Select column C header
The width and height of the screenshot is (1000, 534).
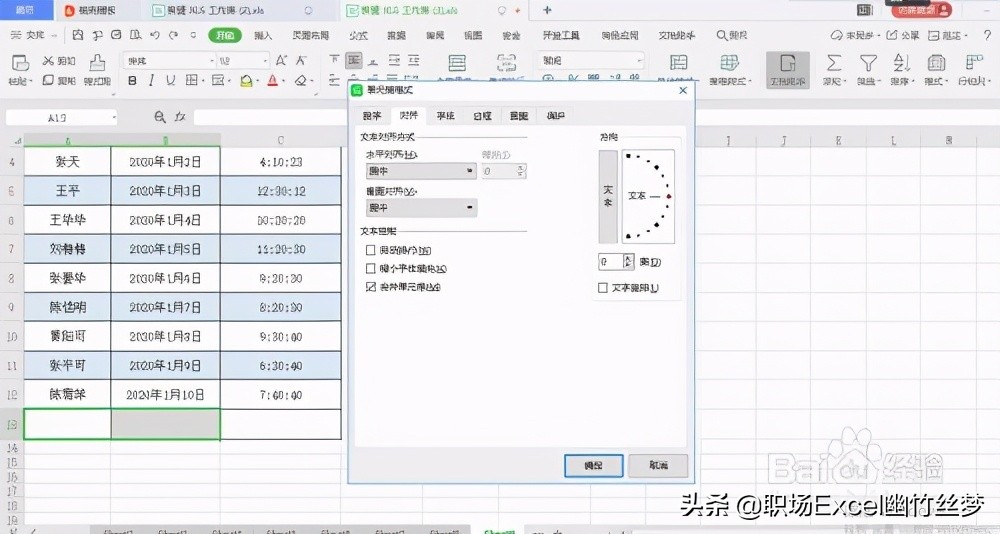click(x=281, y=140)
